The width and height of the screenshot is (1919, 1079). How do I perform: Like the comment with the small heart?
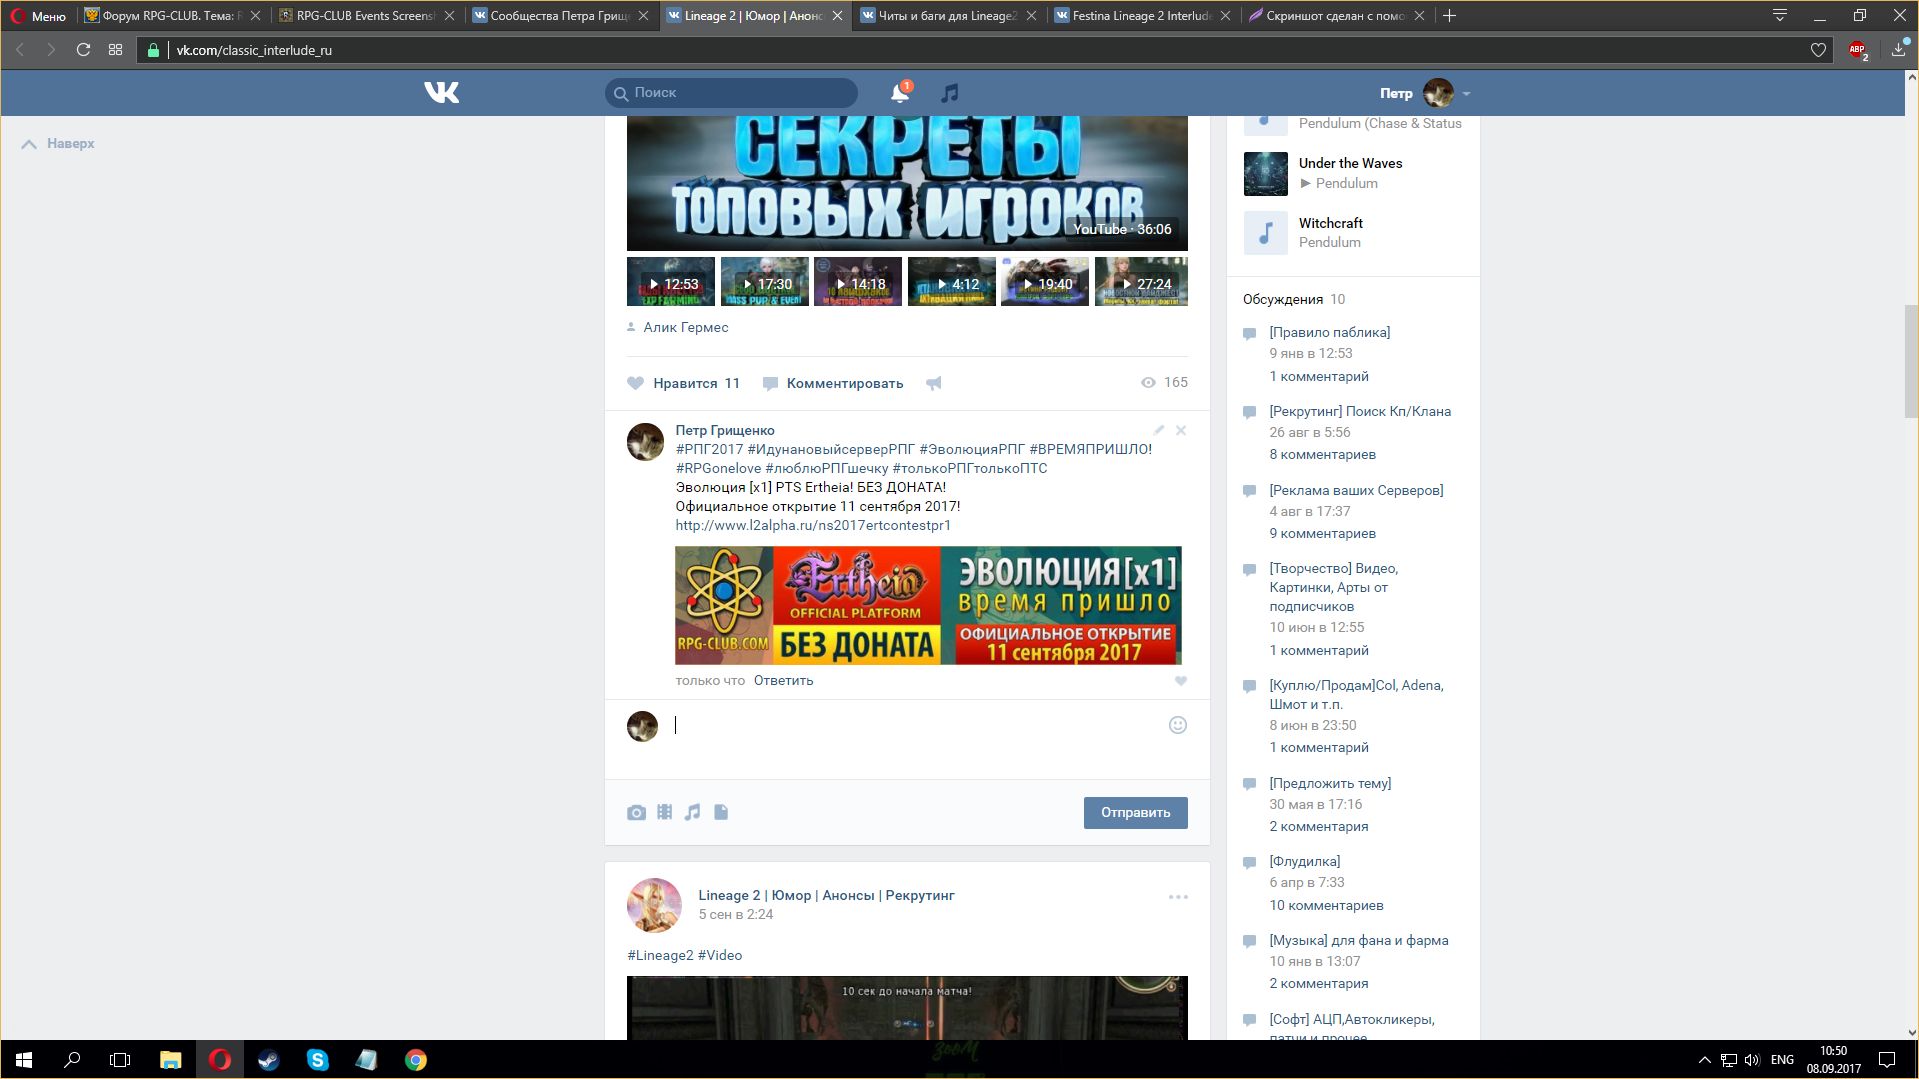click(x=1181, y=681)
